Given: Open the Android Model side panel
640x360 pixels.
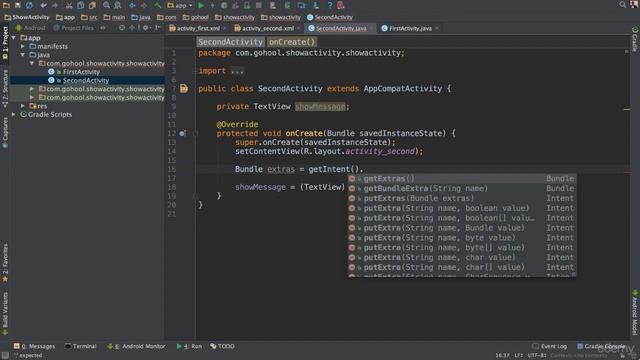Looking at the screenshot, I should tap(635, 312).
